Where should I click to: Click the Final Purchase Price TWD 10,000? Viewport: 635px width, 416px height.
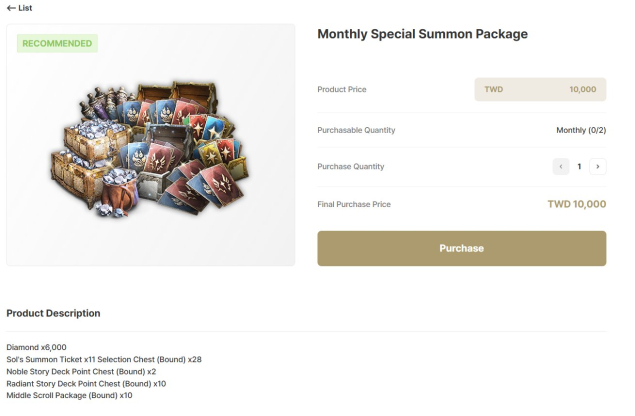(576, 204)
